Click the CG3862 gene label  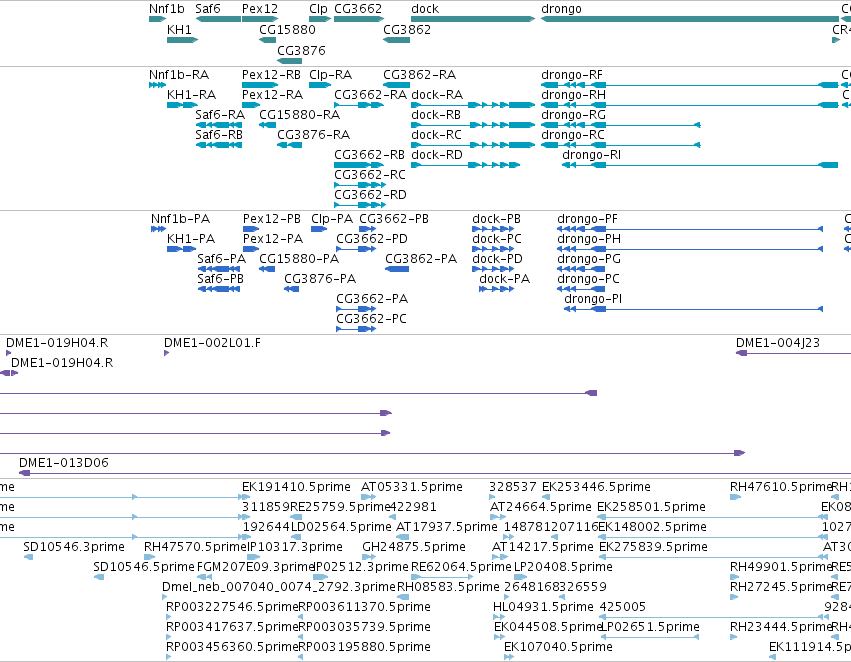407,29
